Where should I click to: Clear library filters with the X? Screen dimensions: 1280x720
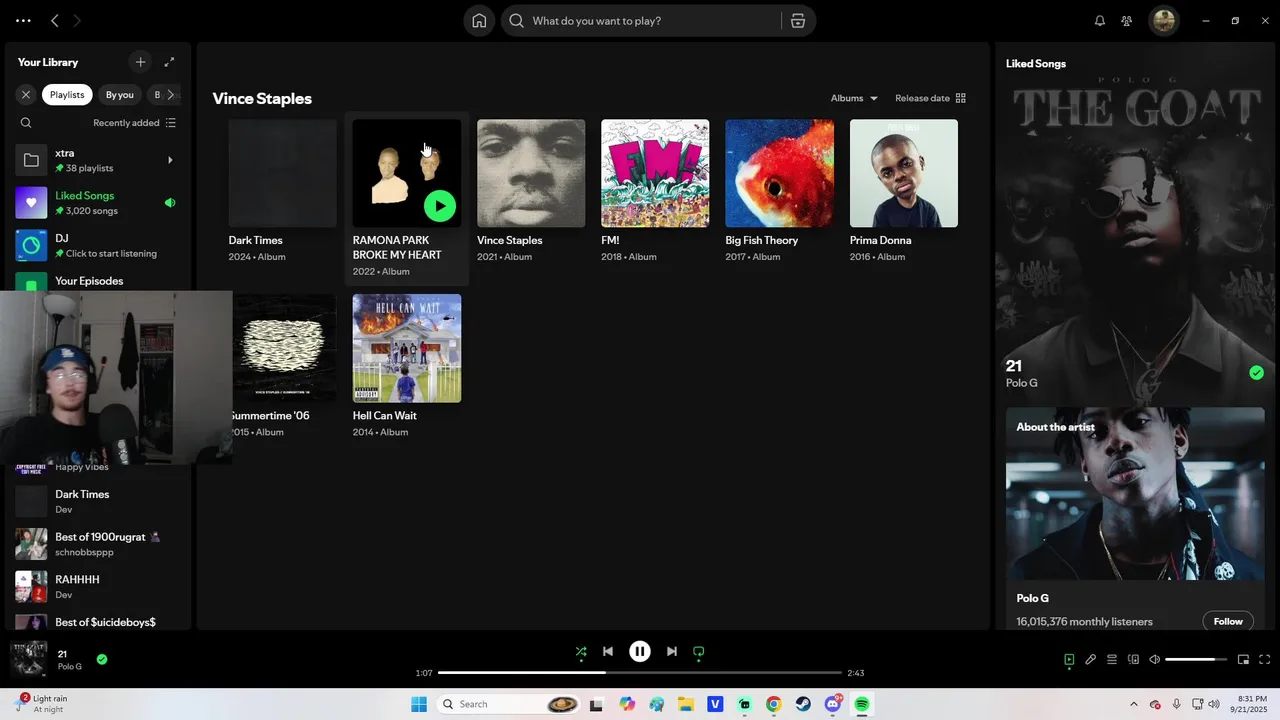(x=26, y=95)
